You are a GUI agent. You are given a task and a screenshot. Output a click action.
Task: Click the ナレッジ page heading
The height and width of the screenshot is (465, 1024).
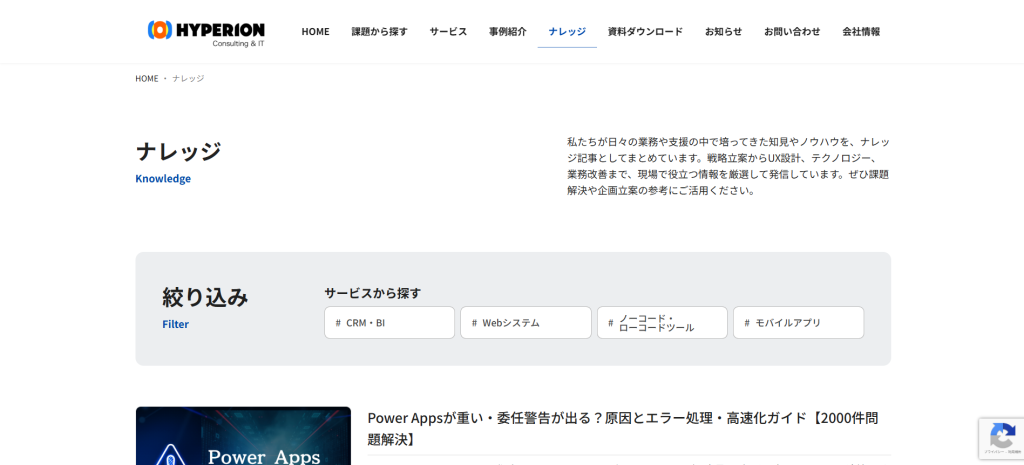[178, 151]
